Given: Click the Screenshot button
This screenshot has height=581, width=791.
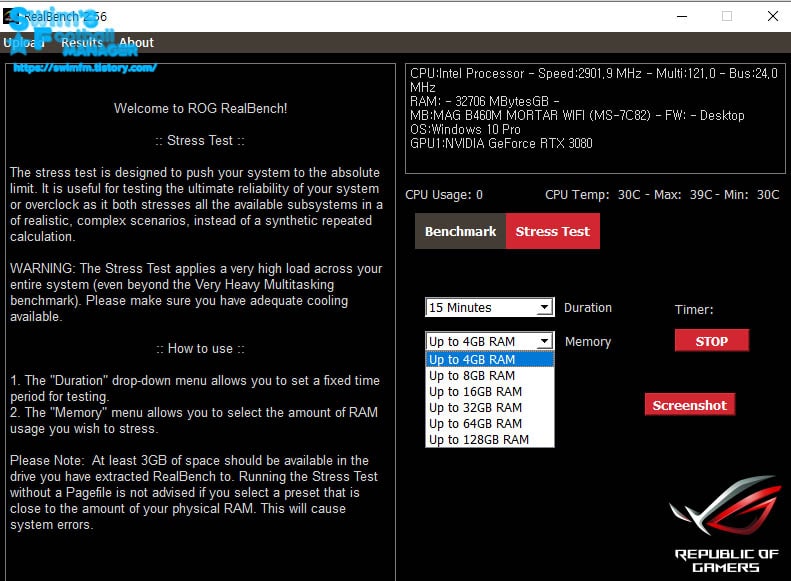Looking at the screenshot, I should [689, 405].
